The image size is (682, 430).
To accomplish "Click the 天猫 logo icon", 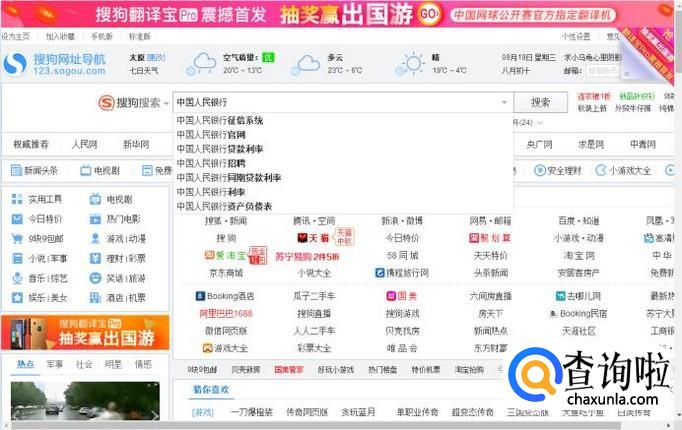I will click(x=302, y=238).
